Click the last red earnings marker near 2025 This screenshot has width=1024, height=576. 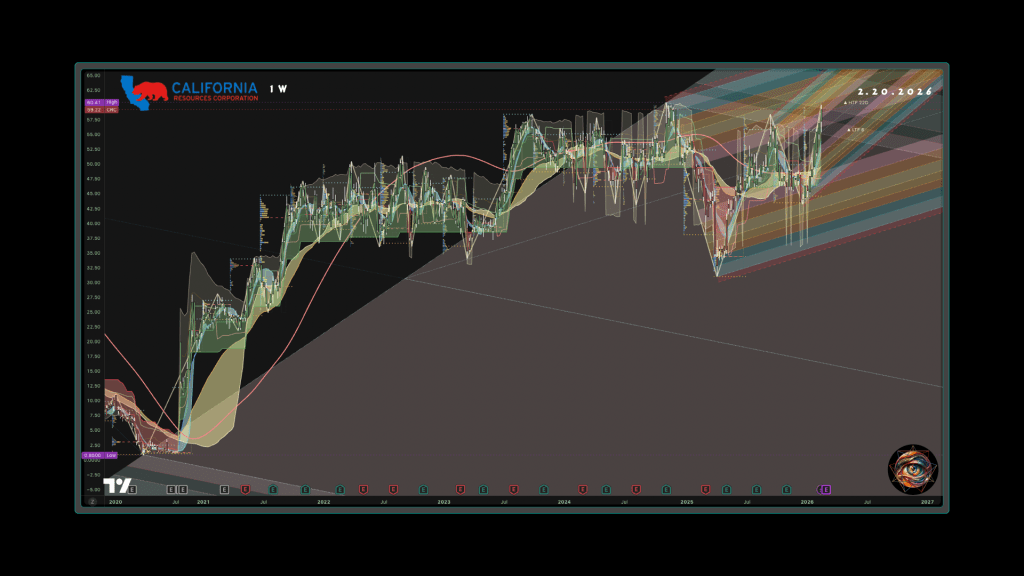pos(705,489)
